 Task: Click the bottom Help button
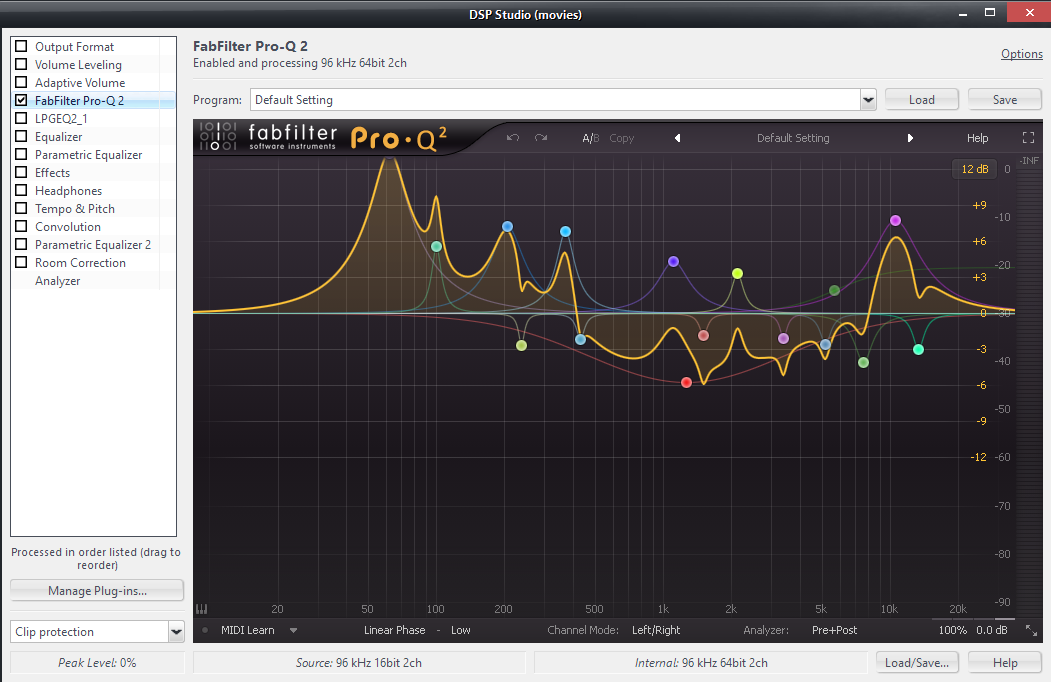pyautogui.click(x=1004, y=663)
